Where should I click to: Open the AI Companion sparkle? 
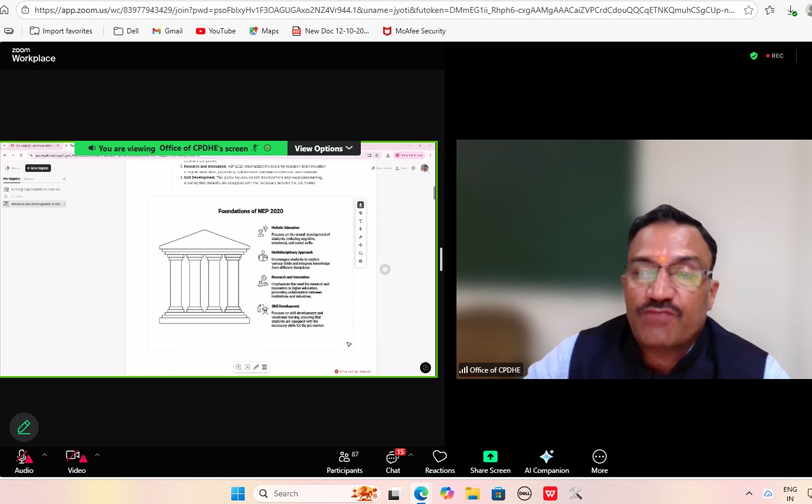pos(546,462)
